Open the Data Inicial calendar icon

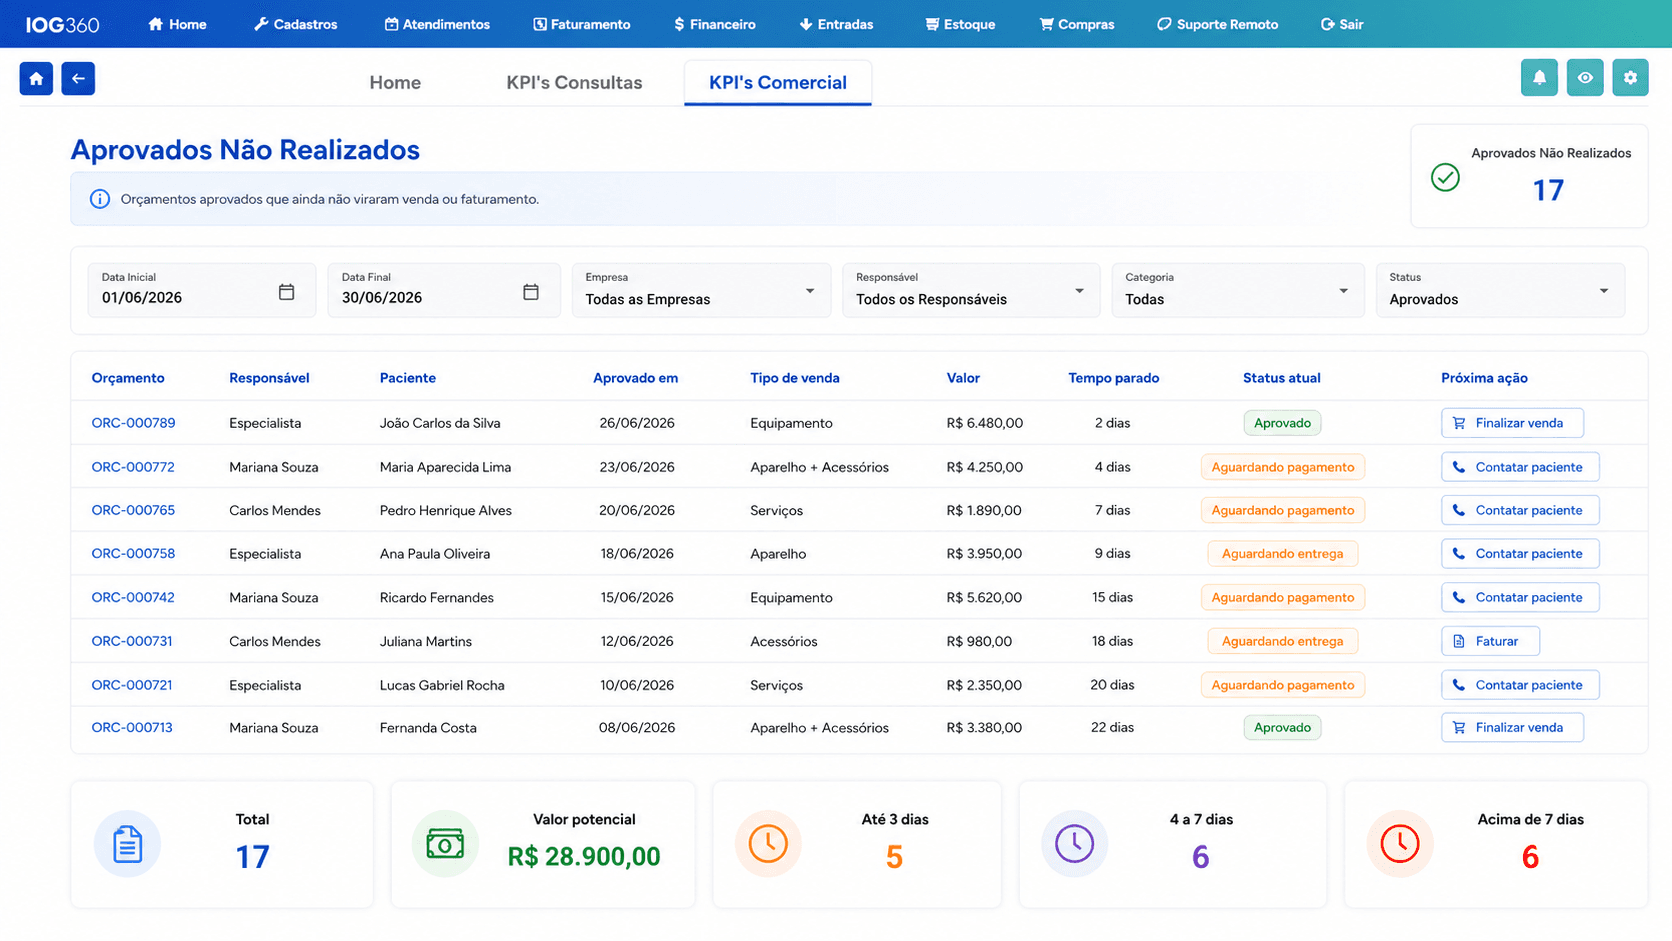point(286,292)
